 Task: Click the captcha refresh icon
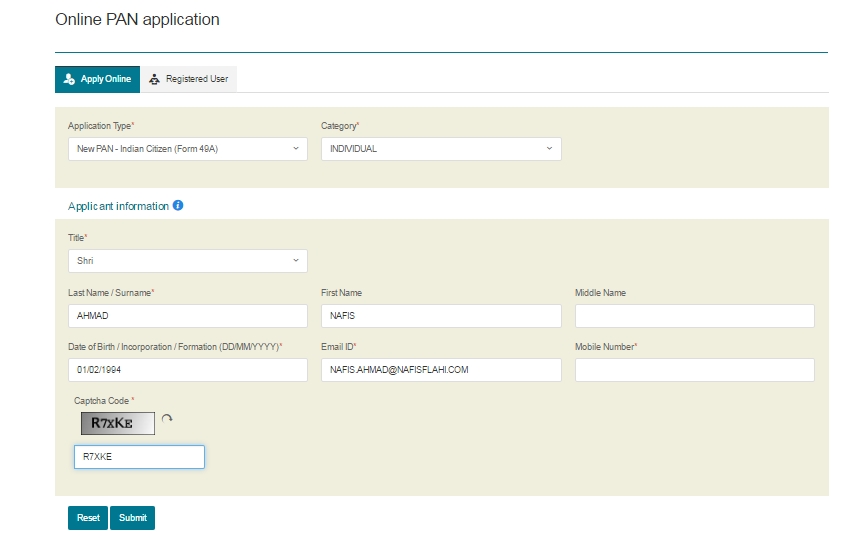coord(167,419)
